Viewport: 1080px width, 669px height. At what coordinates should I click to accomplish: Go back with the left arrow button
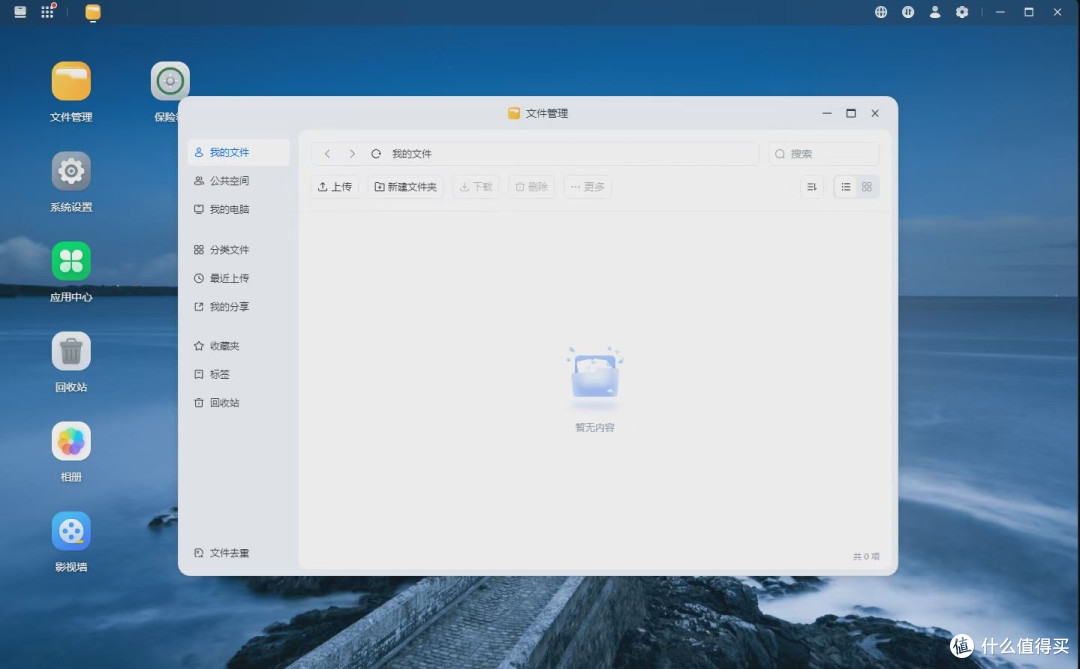click(328, 154)
